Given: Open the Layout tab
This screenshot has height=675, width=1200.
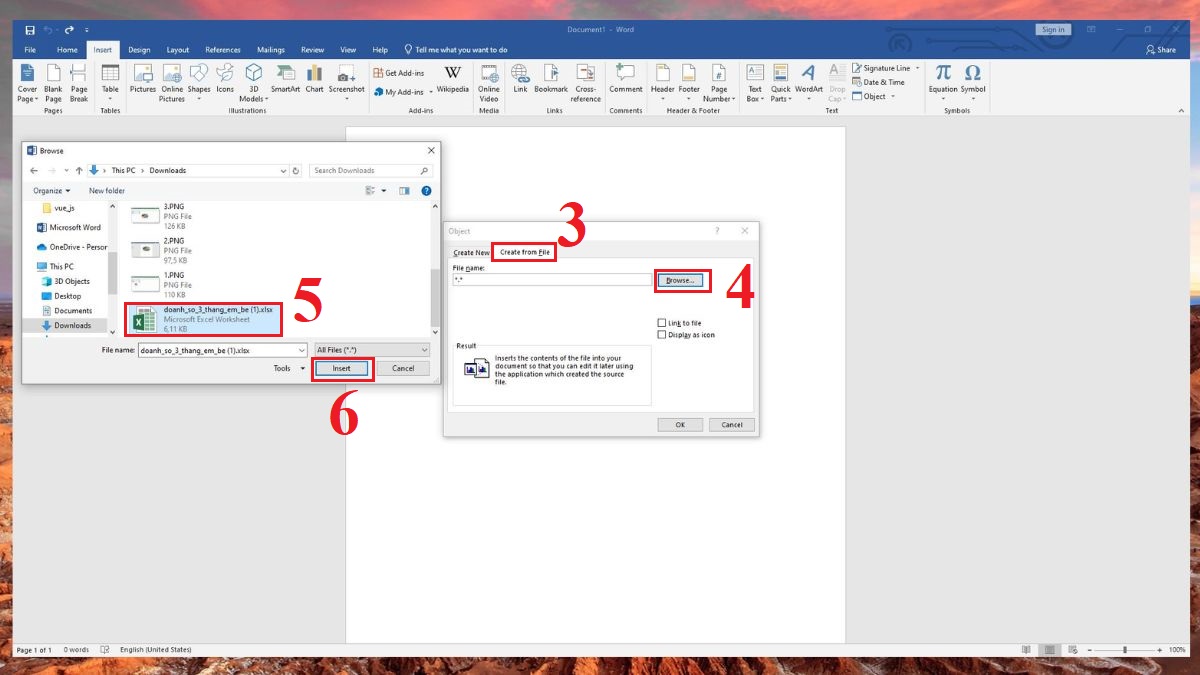Looking at the screenshot, I should point(178,49).
